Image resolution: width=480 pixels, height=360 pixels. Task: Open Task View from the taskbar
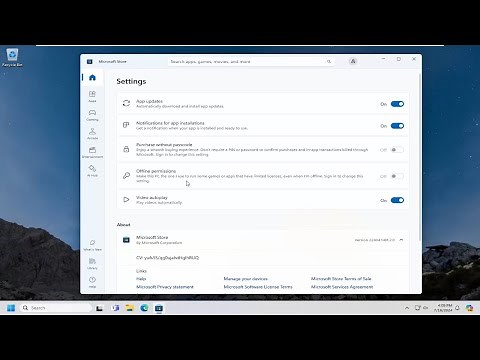click(99, 308)
